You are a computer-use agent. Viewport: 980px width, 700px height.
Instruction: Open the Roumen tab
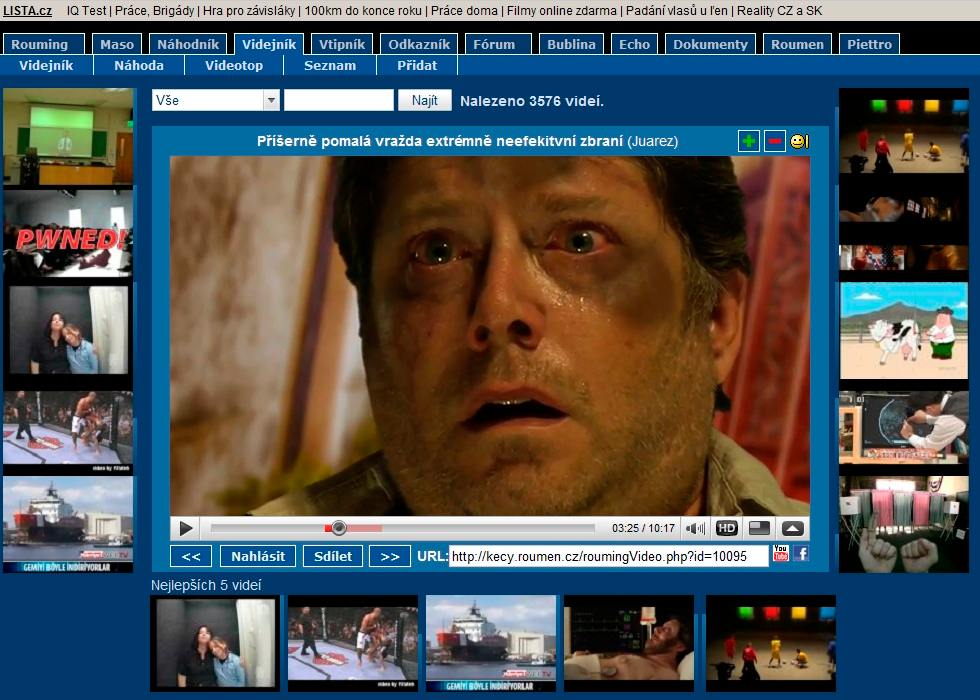pyautogui.click(x=798, y=44)
